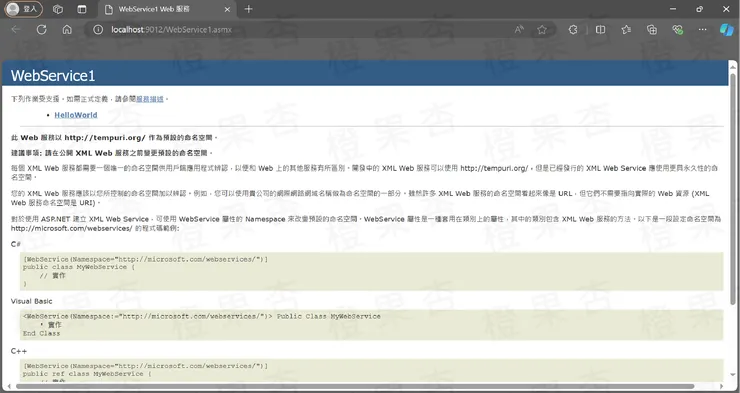Click the C# WebService Namespace code line
Screen dimensions: 740x393
[x=145, y=259]
